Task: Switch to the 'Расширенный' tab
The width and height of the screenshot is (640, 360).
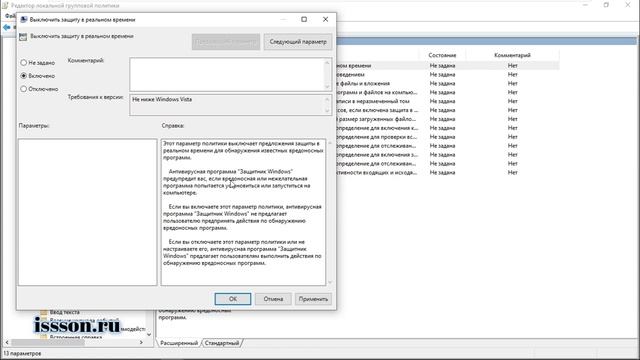Action: [179, 343]
